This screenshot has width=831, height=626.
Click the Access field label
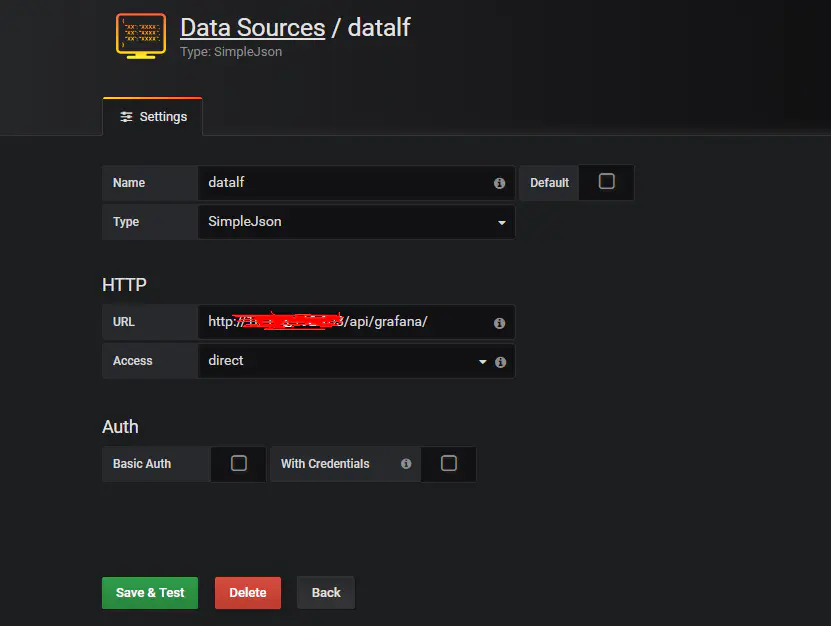coord(132,361)
